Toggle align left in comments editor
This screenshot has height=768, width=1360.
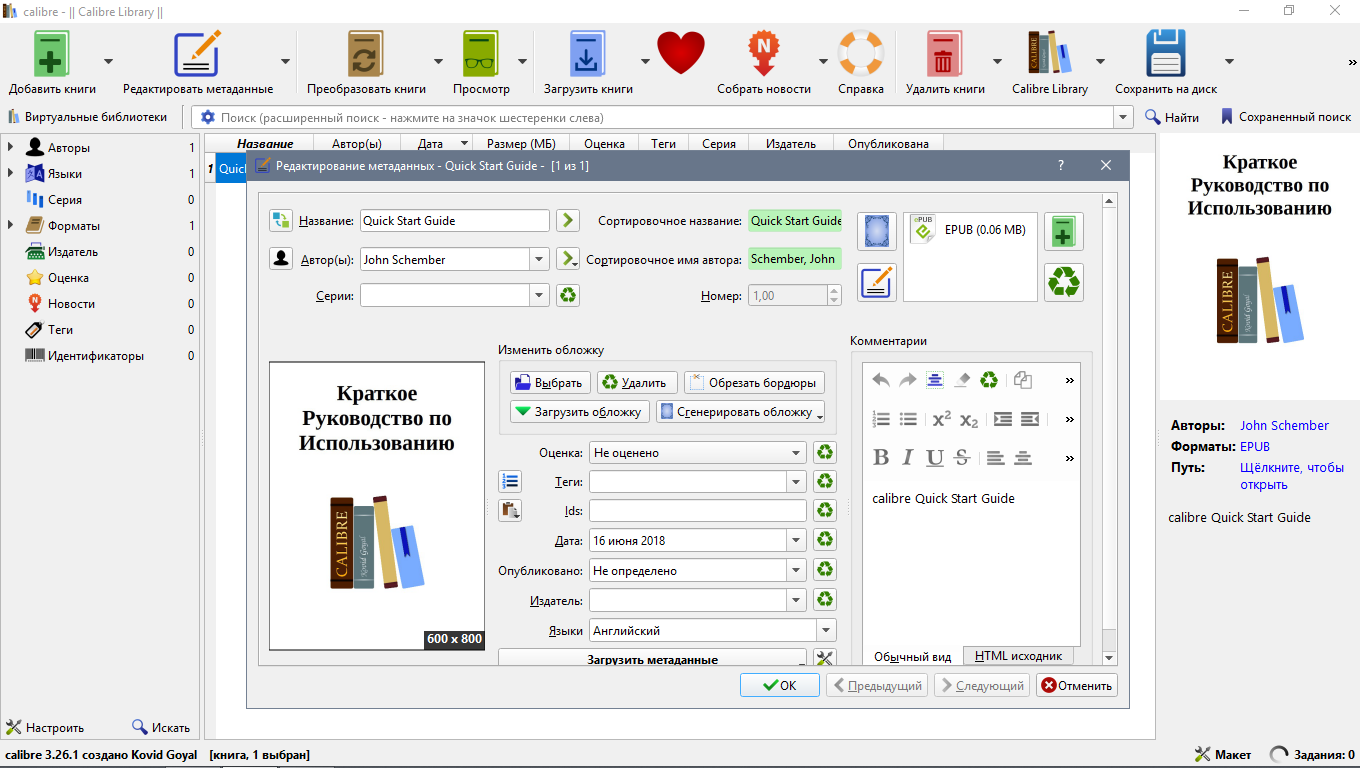tap(995, 458)
